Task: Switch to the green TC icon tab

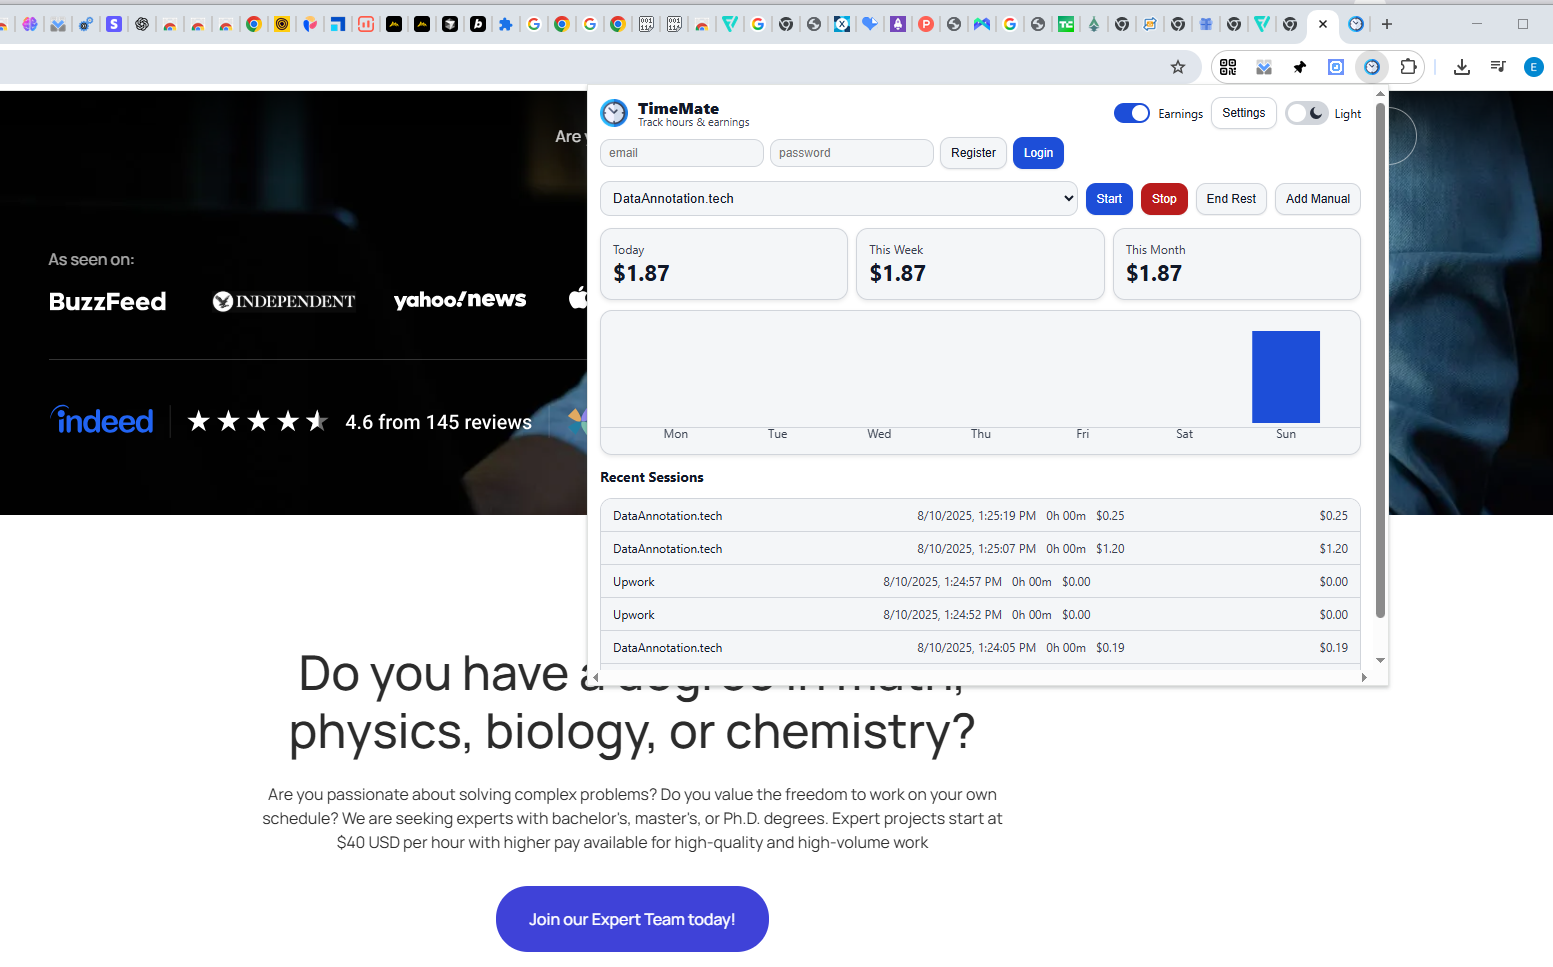Action: click(1066, 24)
